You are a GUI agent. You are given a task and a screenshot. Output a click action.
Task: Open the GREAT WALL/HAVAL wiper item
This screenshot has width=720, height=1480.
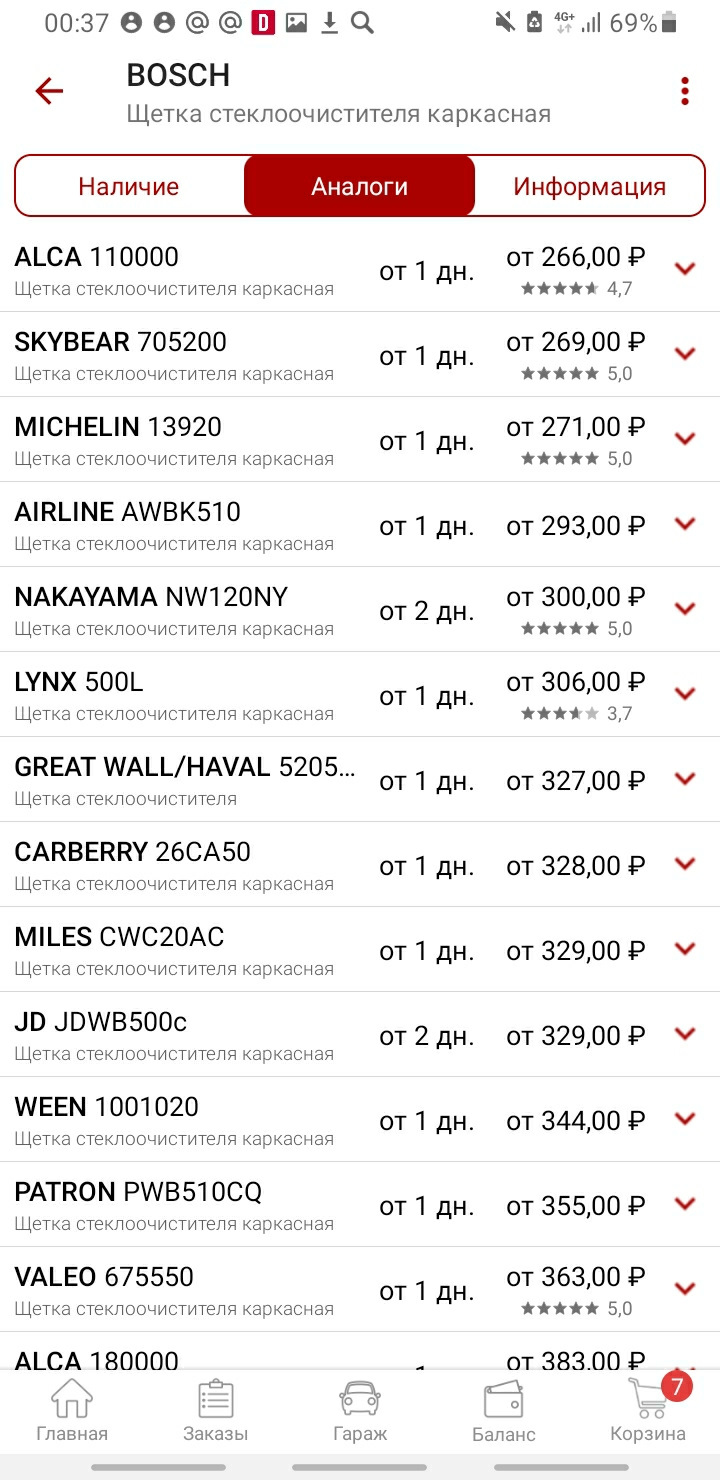(x=360, y=780)
